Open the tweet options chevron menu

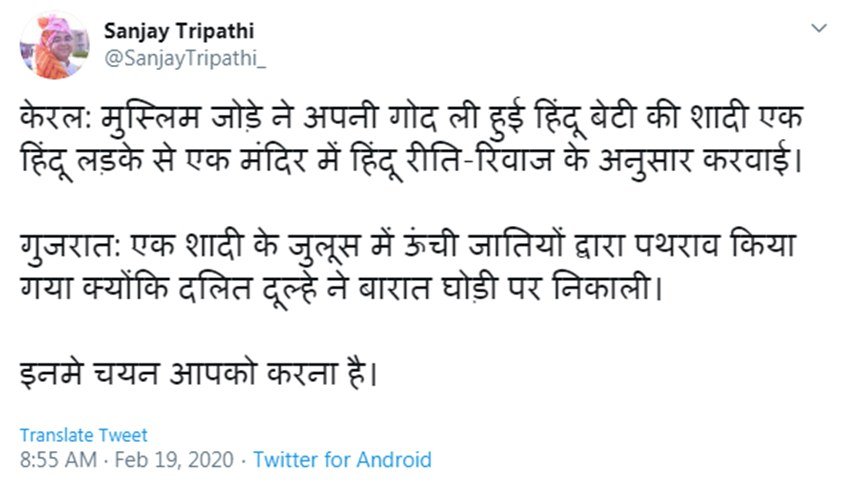coord(819,29)
